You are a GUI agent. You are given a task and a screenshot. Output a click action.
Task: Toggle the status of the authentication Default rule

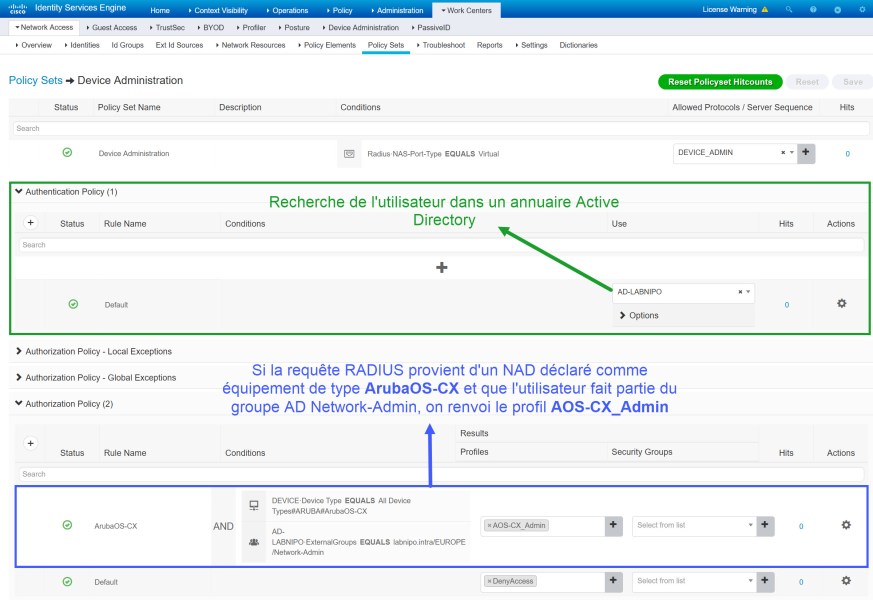tap(73, 304)
